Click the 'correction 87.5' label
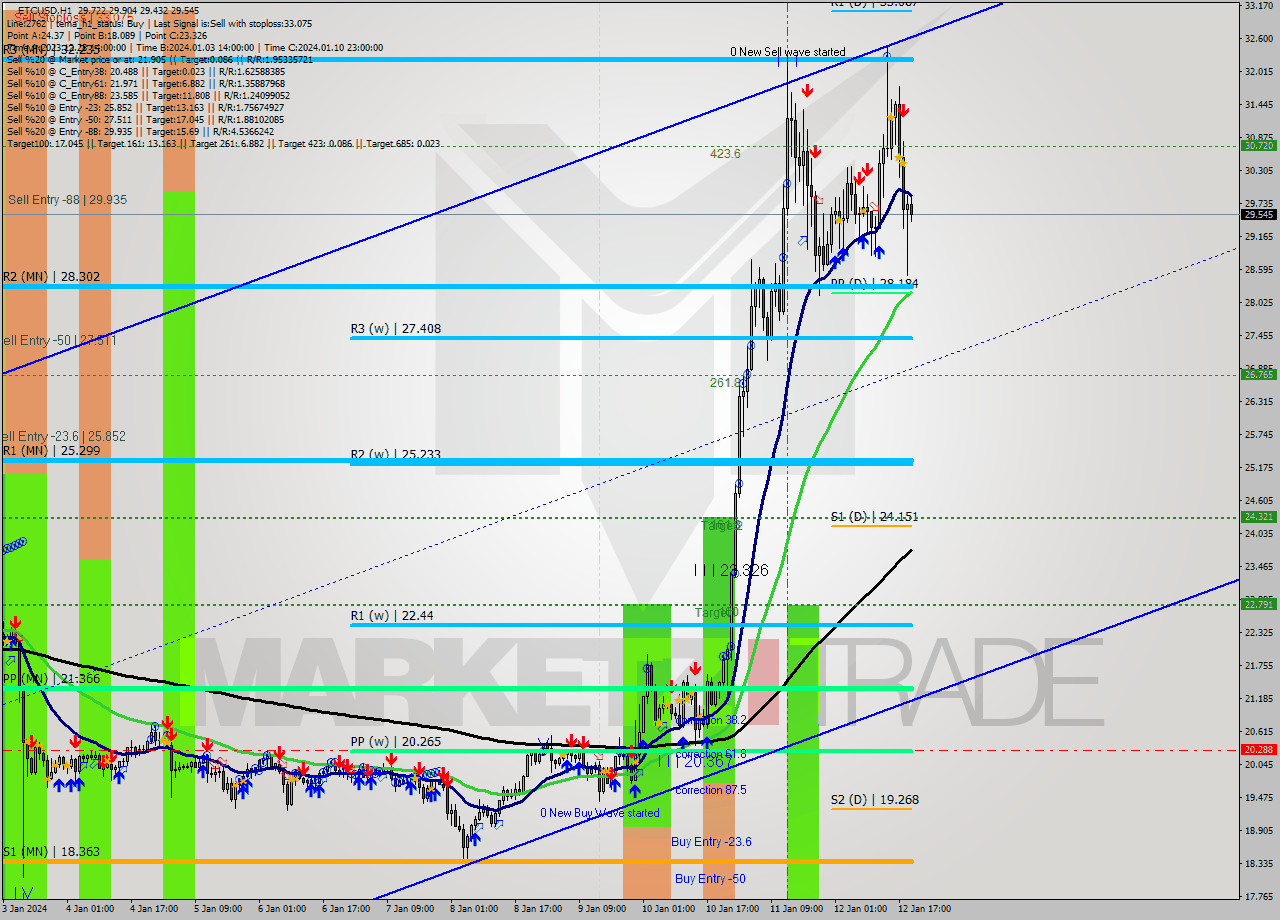This screenshot has width=1280, height=920. [x=710, y=790]
